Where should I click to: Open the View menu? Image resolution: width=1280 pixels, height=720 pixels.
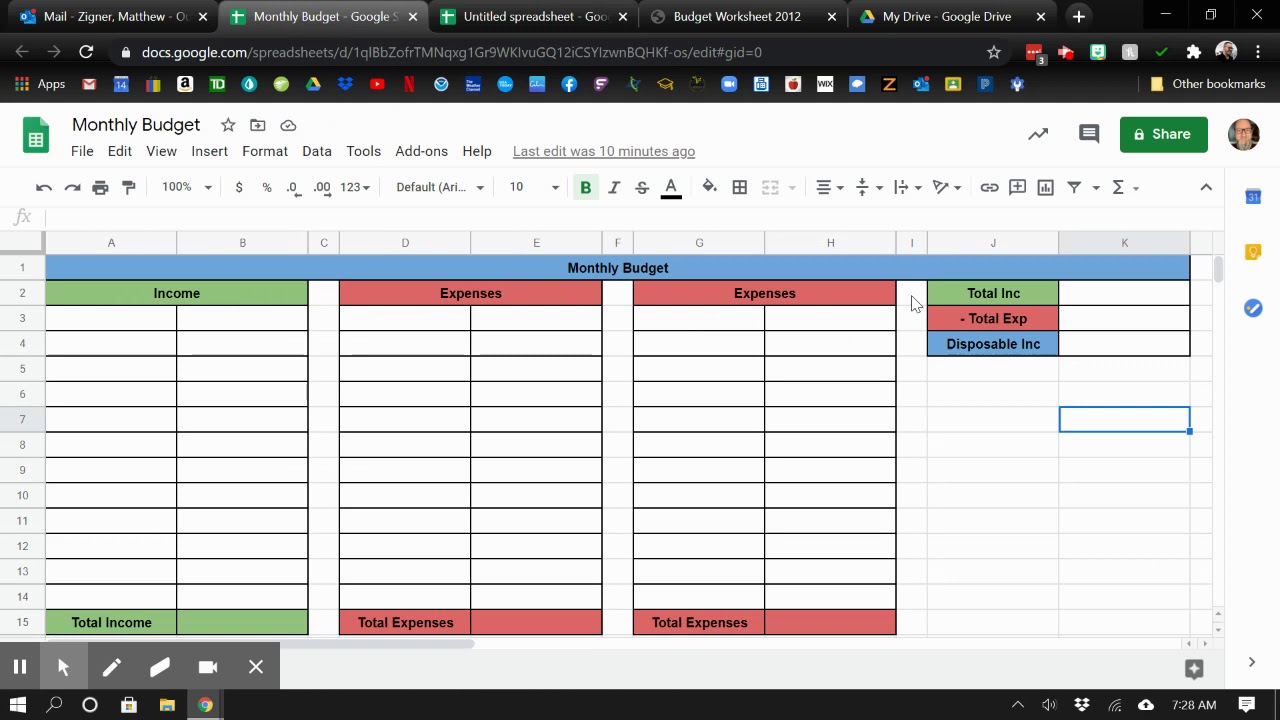(x=161, y=151)
